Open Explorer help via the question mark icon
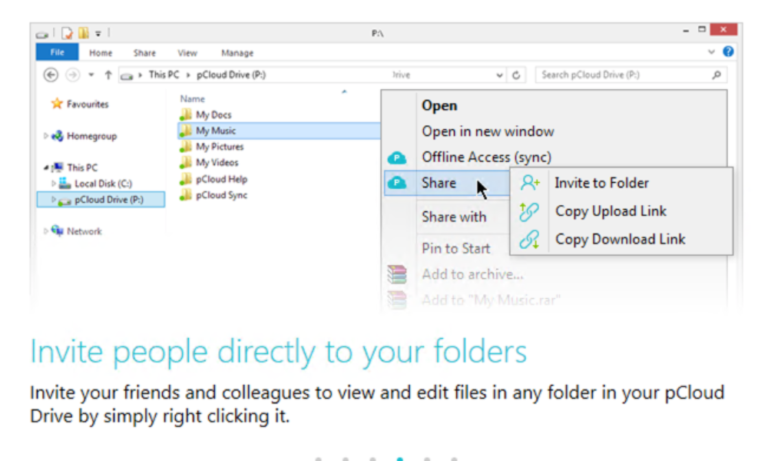This screenshot has width=768, height=461. tap(728, 51)
